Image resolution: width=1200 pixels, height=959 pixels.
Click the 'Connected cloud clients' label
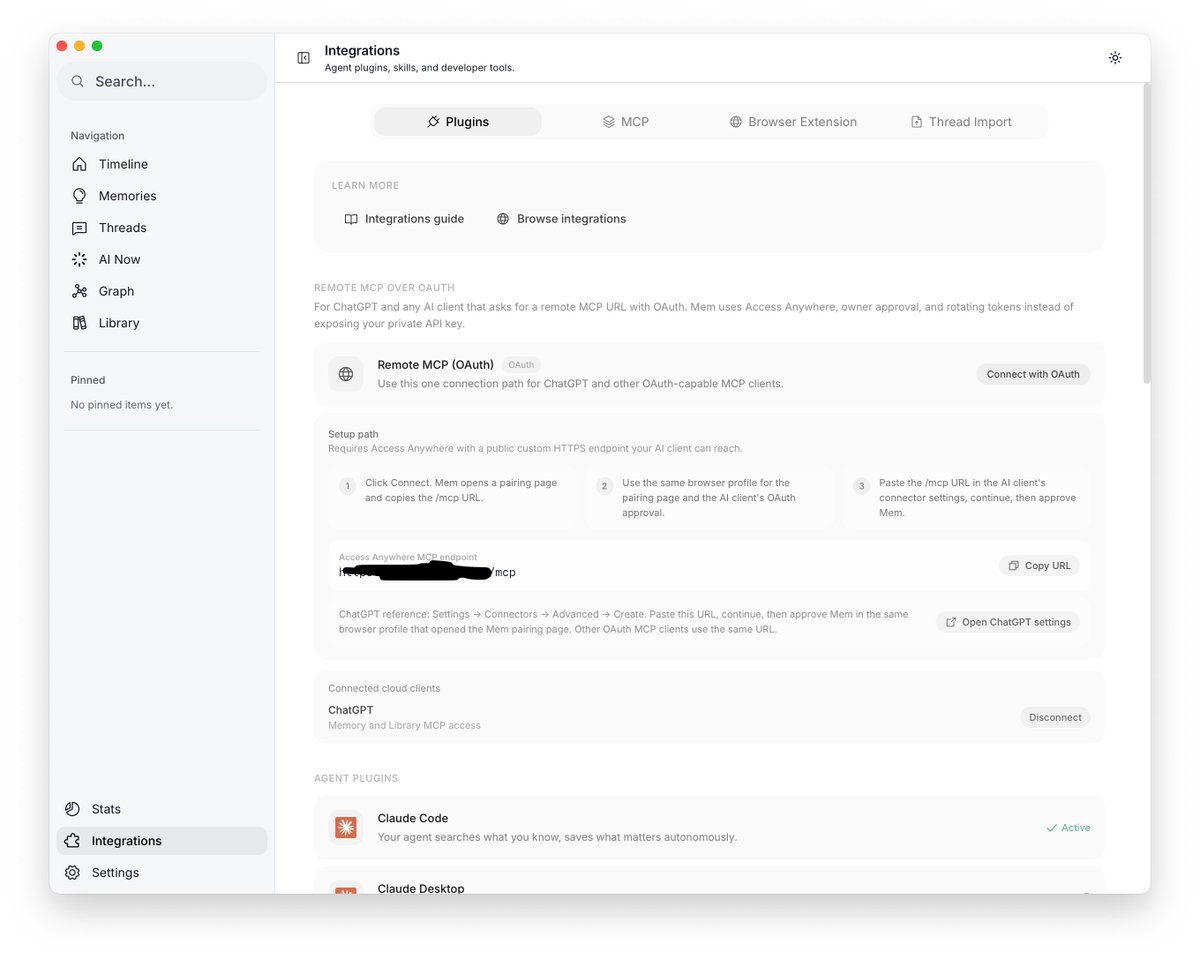click(x=384, y=688)
